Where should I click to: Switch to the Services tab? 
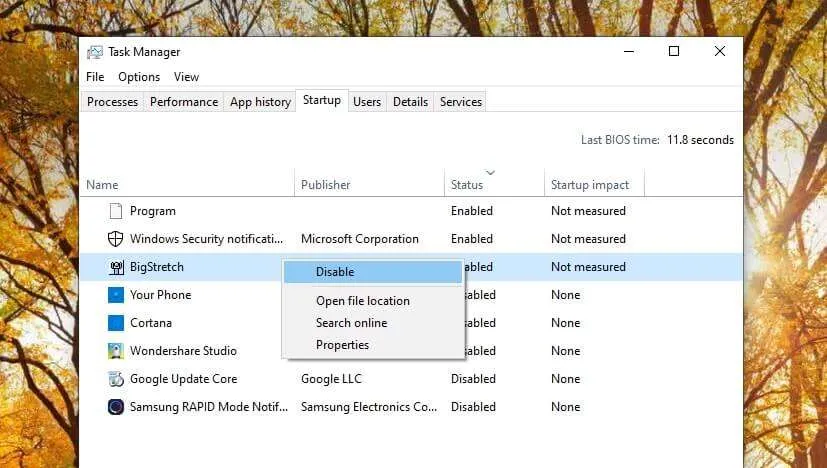(x=460, y=102)
